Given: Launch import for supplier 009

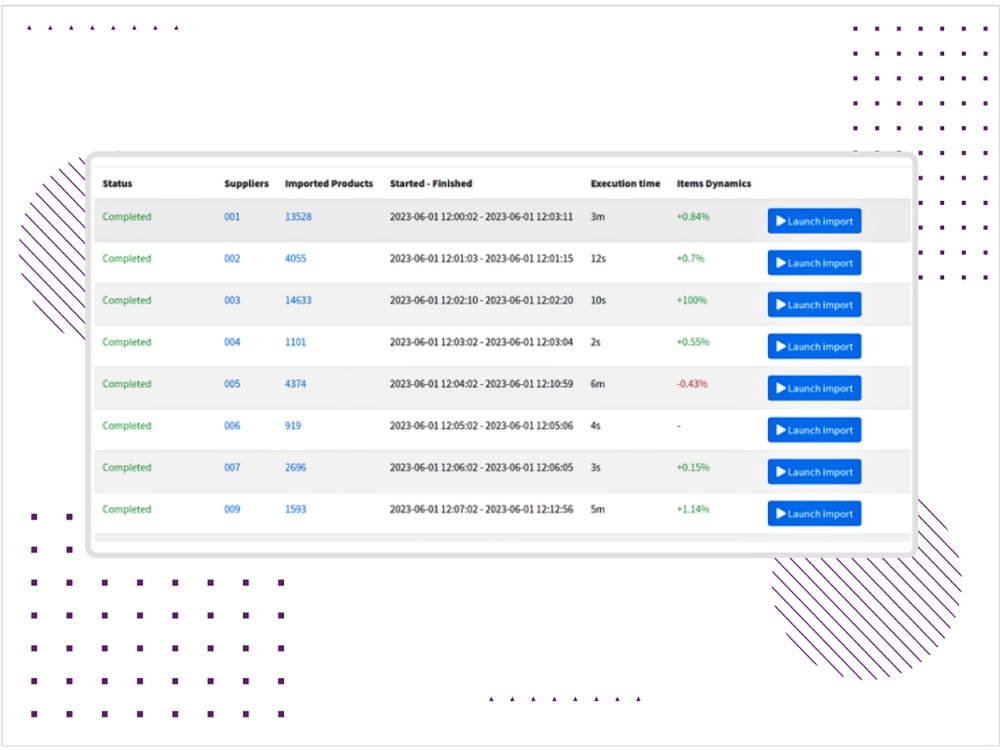Looking at the screenshot, I should click(814, 513).
